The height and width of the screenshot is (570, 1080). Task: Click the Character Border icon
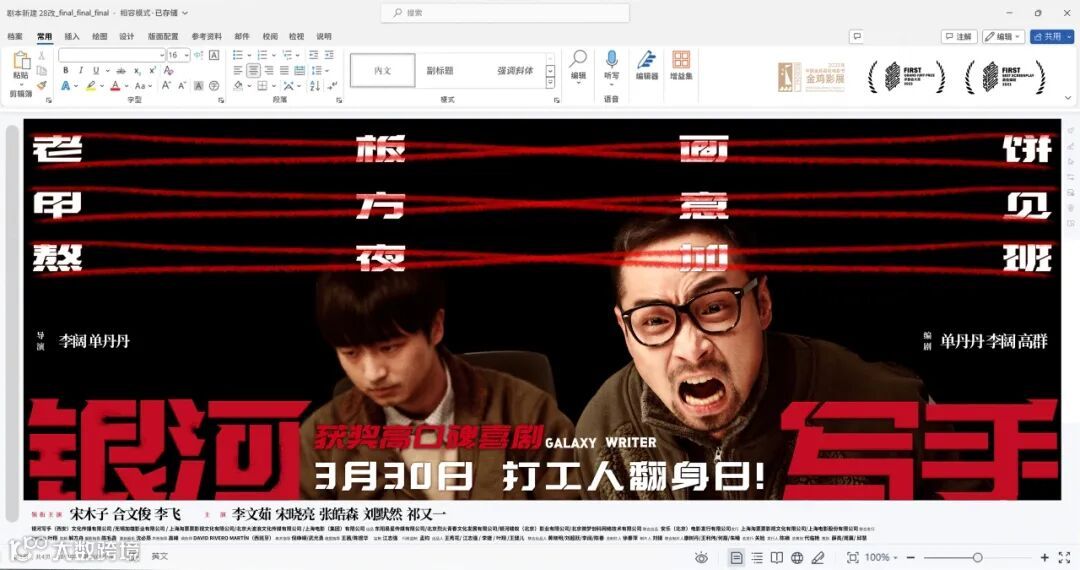[214, 55]
